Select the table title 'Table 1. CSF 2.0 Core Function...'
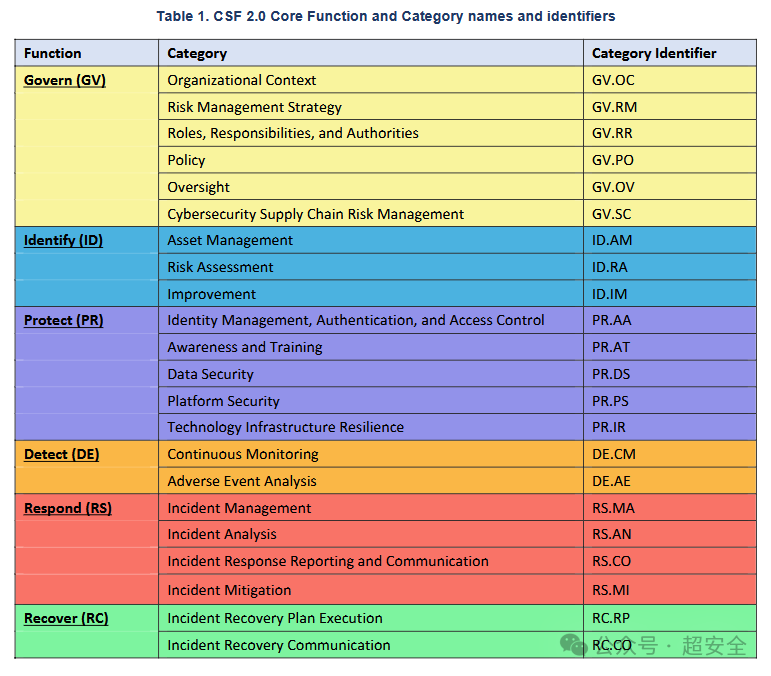The height and width of the screenshot is (676, 771). pos(386,16)
